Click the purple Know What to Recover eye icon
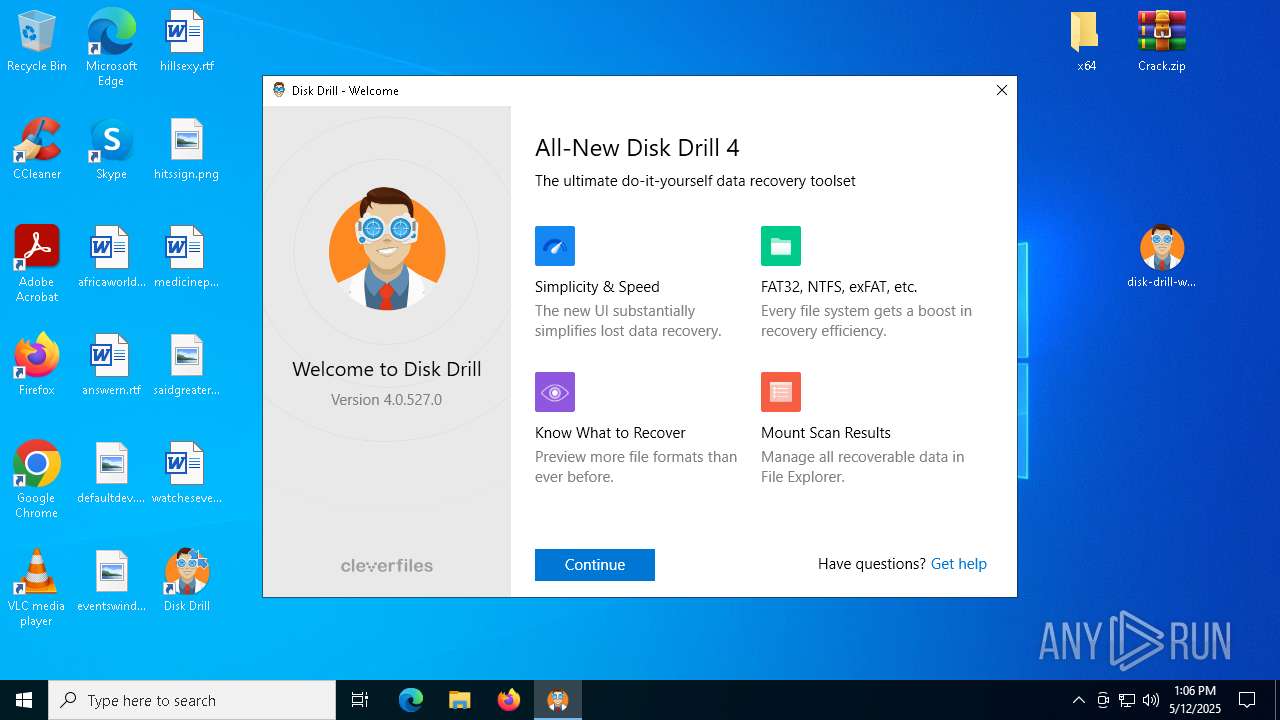 pos(554,392)
